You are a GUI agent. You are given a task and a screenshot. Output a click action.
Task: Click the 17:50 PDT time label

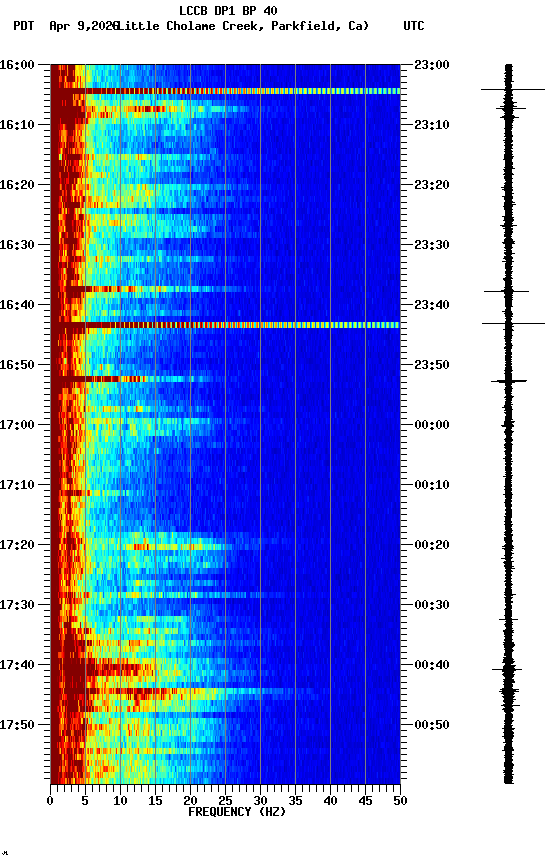tap(17, 725)
